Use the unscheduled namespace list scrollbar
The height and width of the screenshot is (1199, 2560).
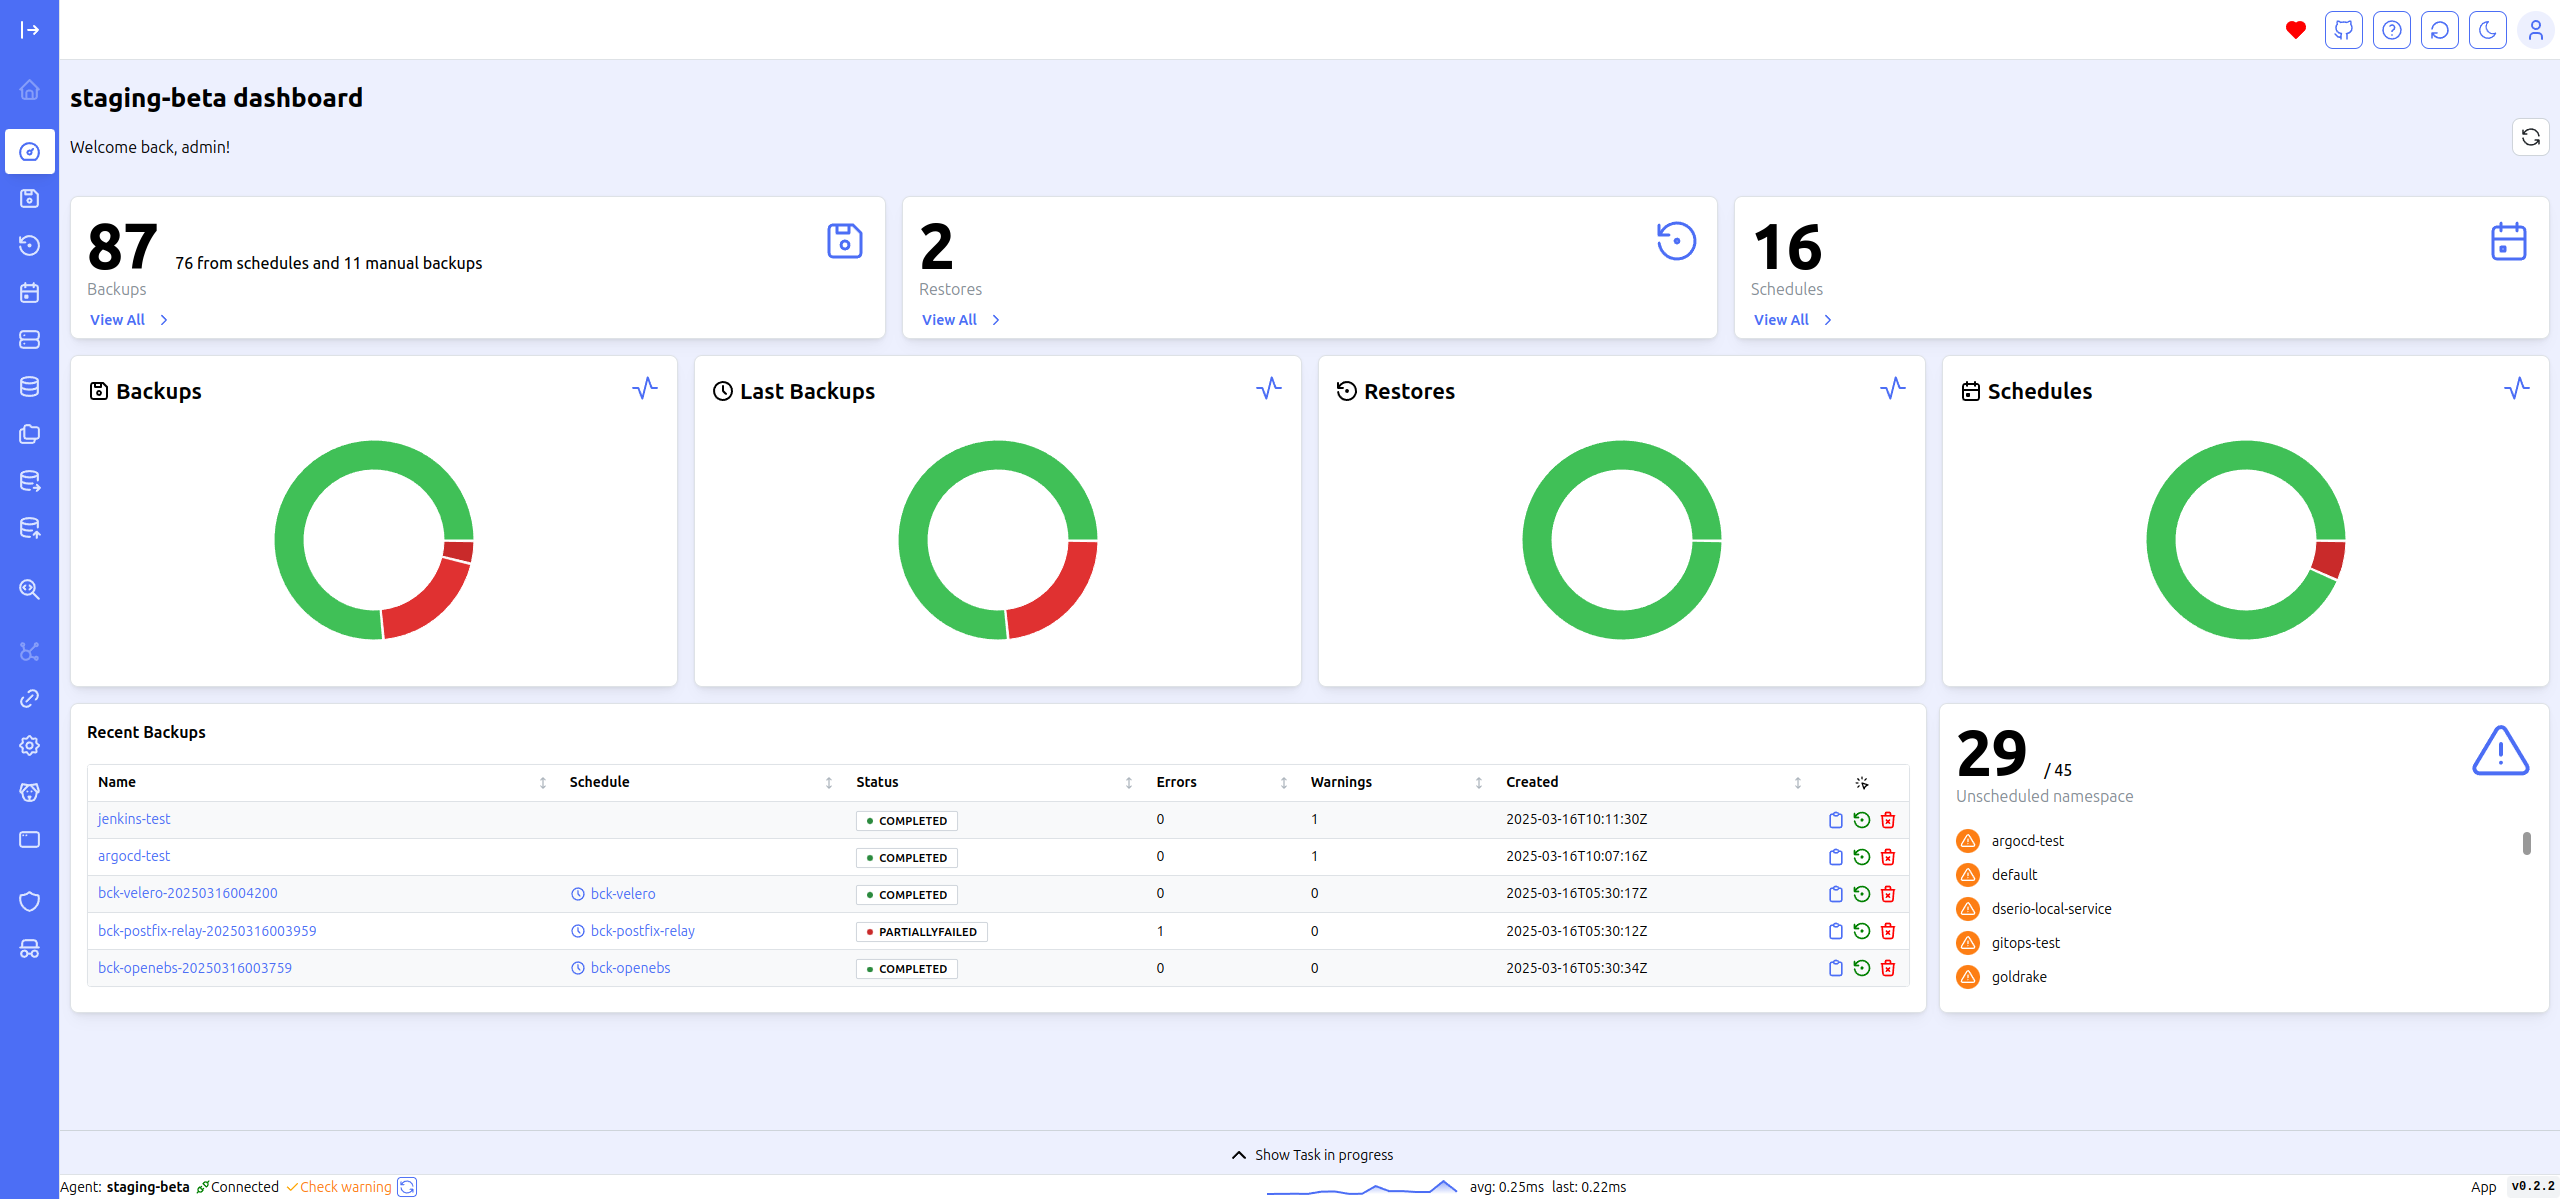[x=2526, y=843]
